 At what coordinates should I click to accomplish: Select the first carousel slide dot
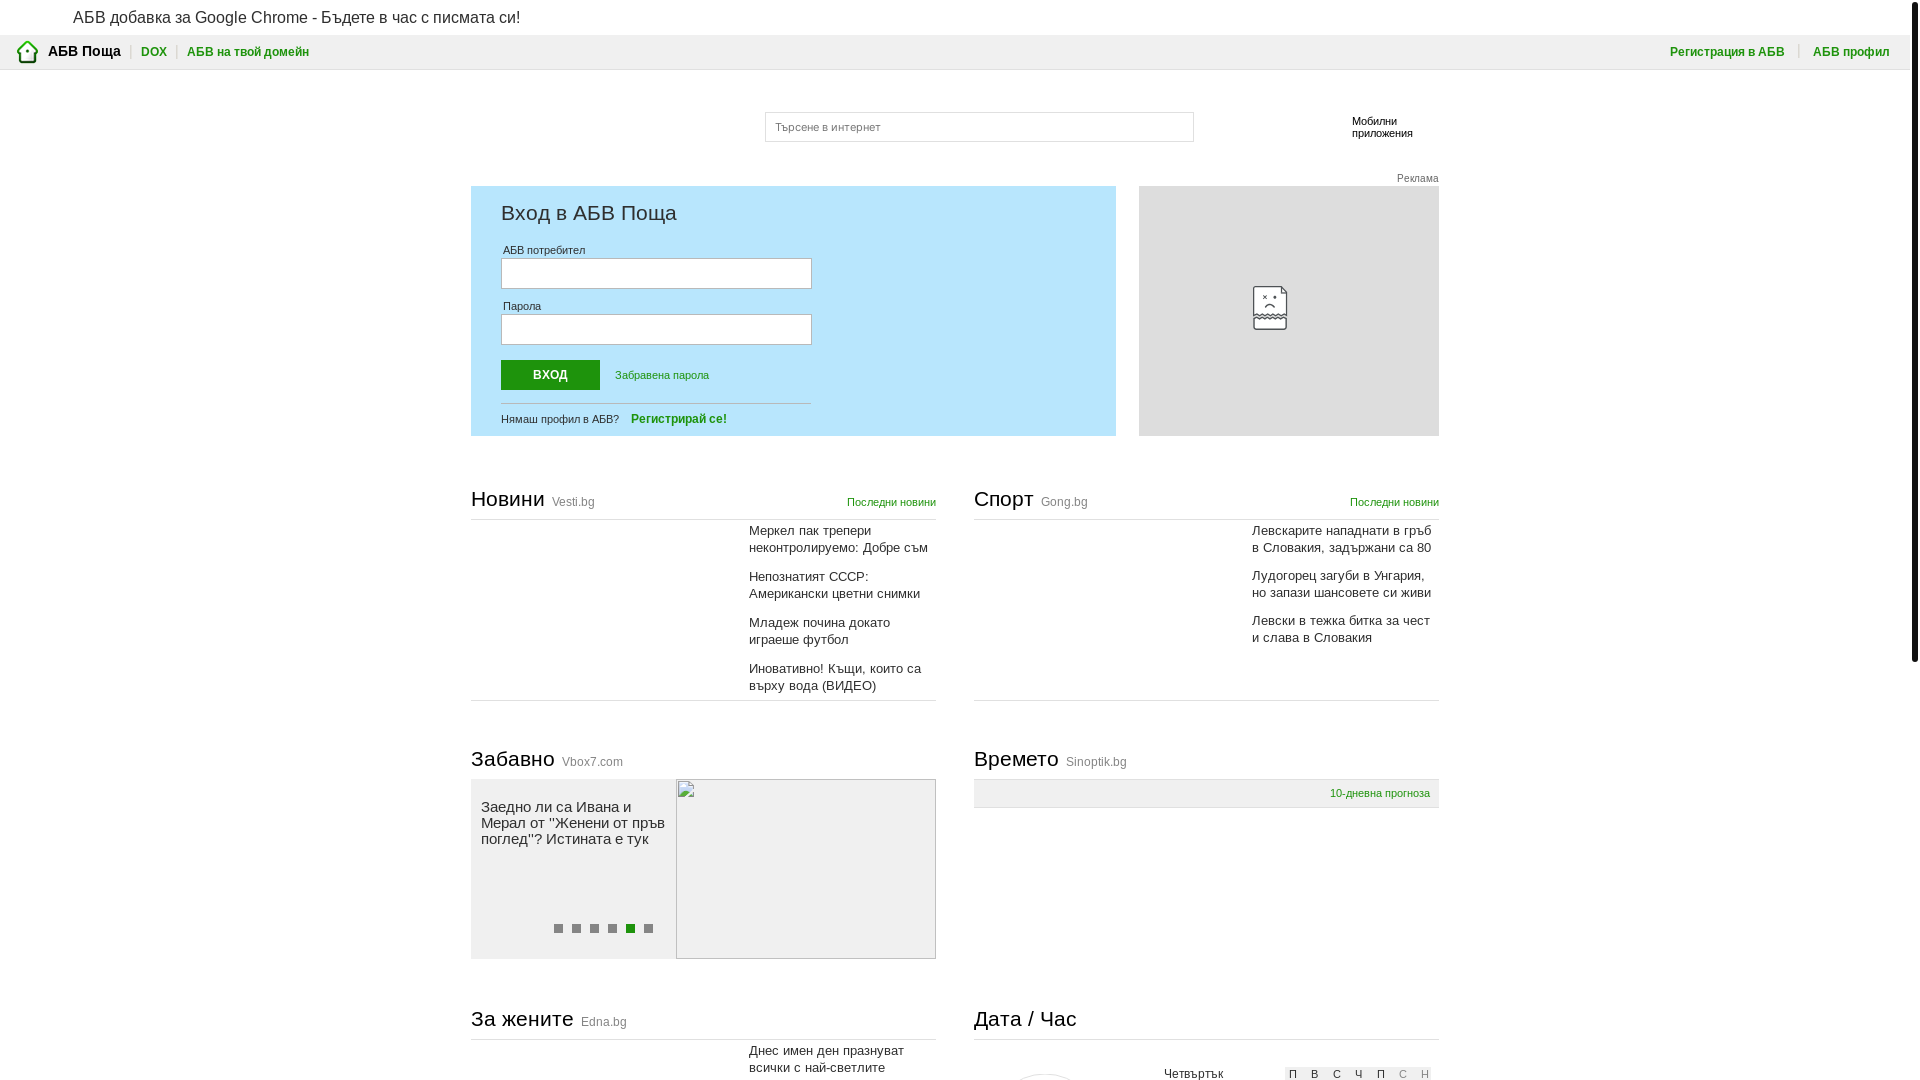[x=558, y=929]
